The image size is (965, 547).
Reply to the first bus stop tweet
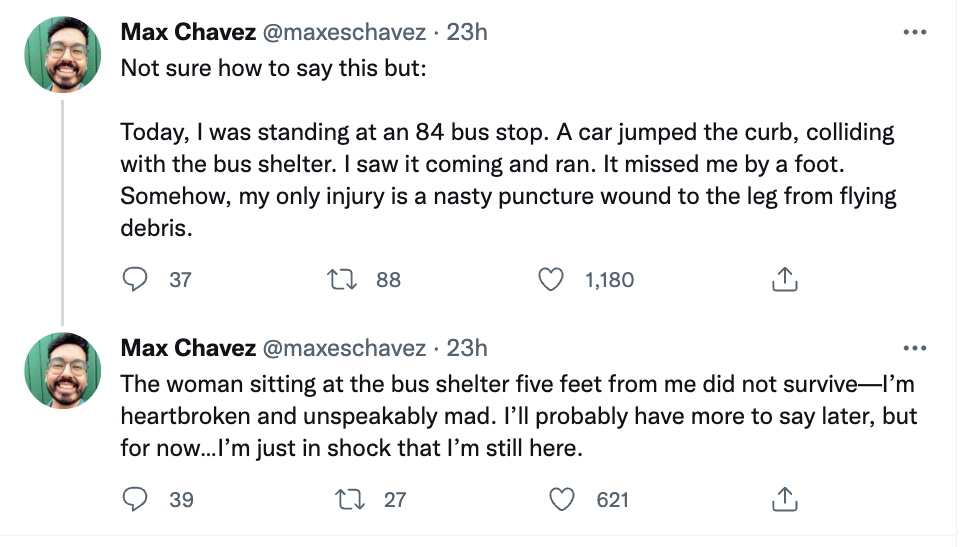[135, 280]
